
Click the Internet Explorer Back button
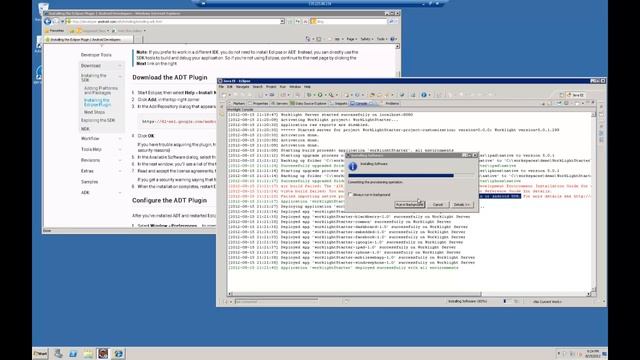48,21
